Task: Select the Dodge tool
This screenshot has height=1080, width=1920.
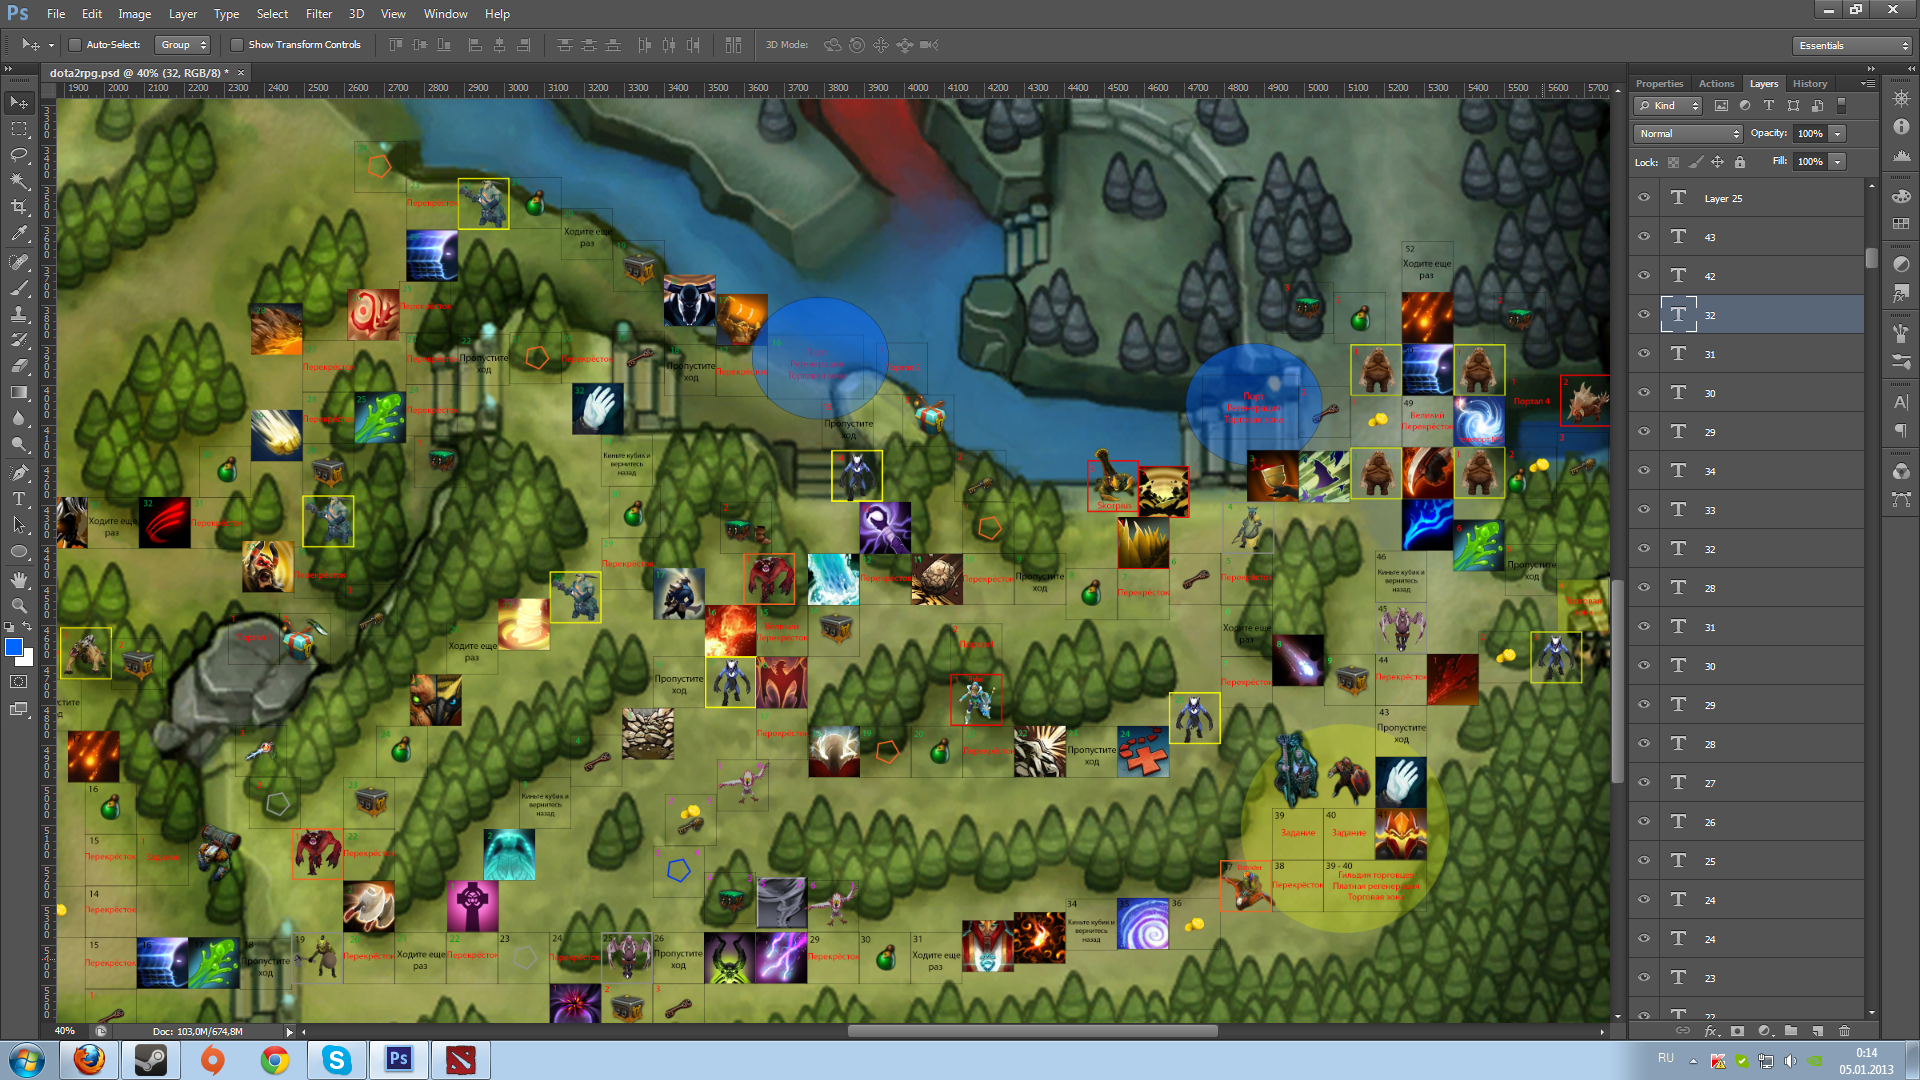Action: (x=19, y=444)
